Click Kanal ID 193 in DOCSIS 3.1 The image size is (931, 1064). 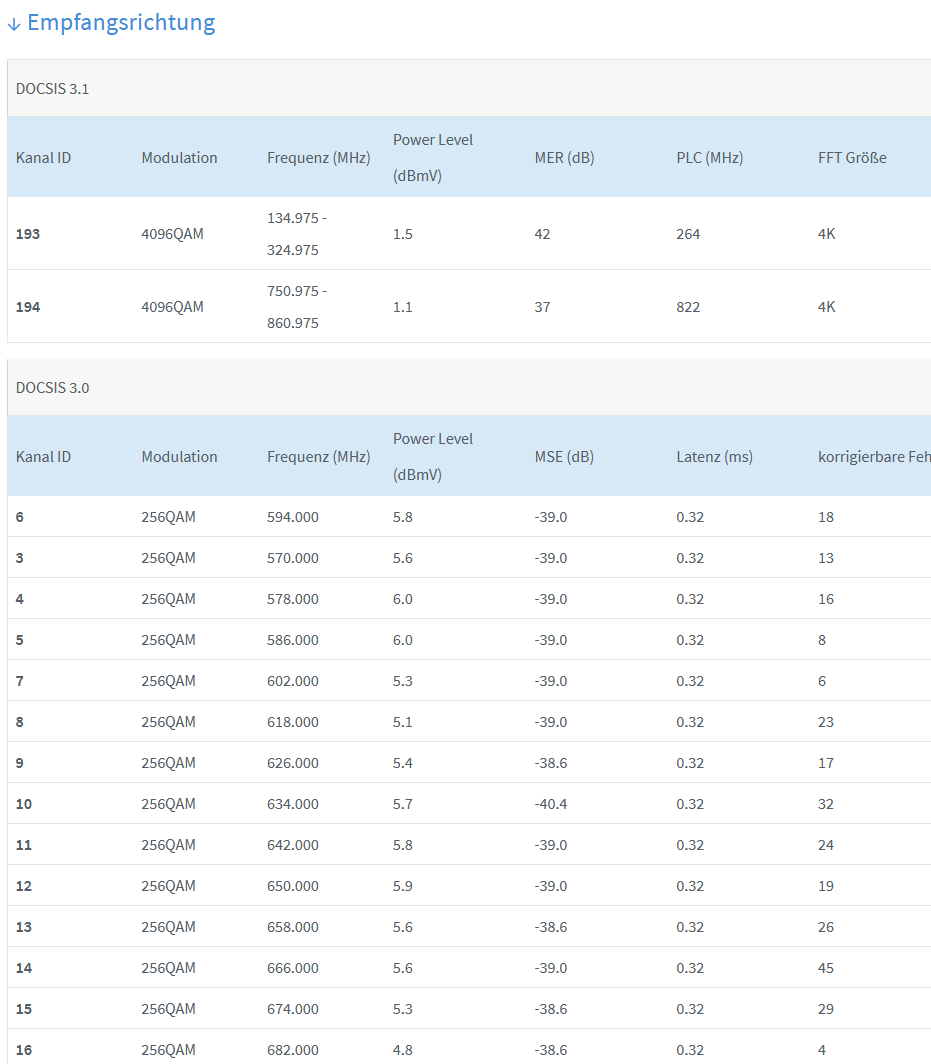click(28, 234)
